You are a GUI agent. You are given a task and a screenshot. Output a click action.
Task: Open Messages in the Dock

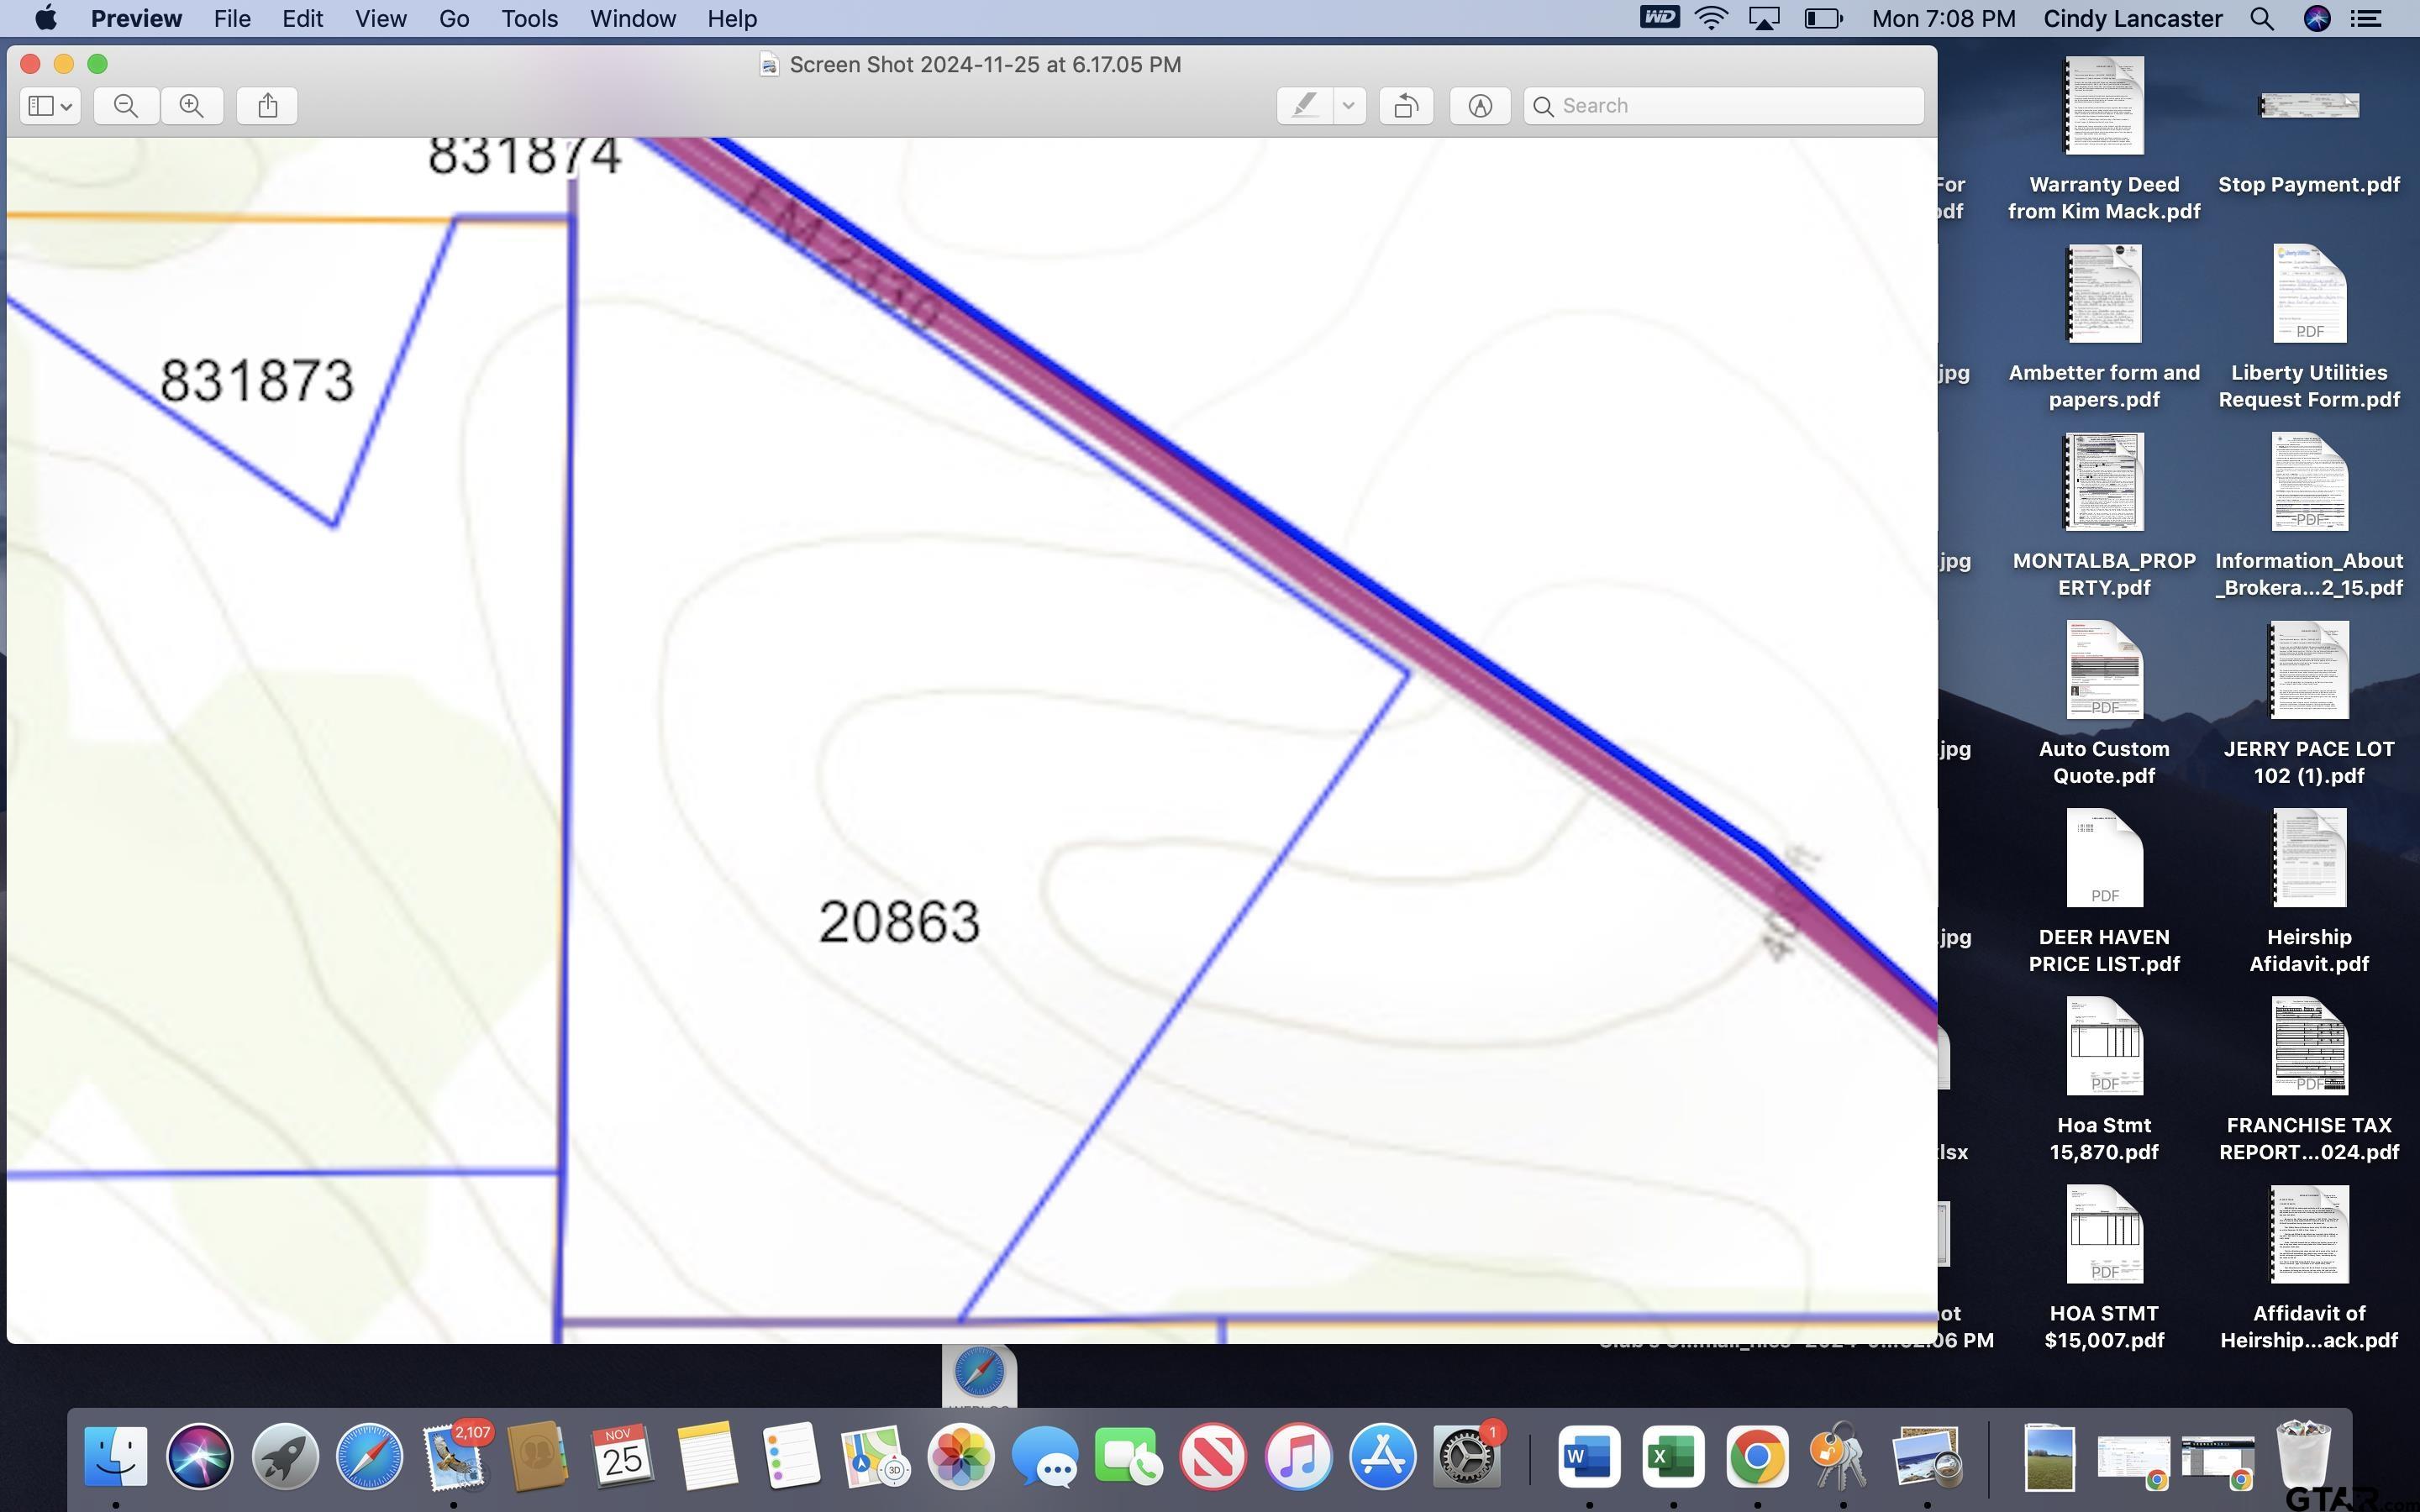(x=1044, y=1456)
